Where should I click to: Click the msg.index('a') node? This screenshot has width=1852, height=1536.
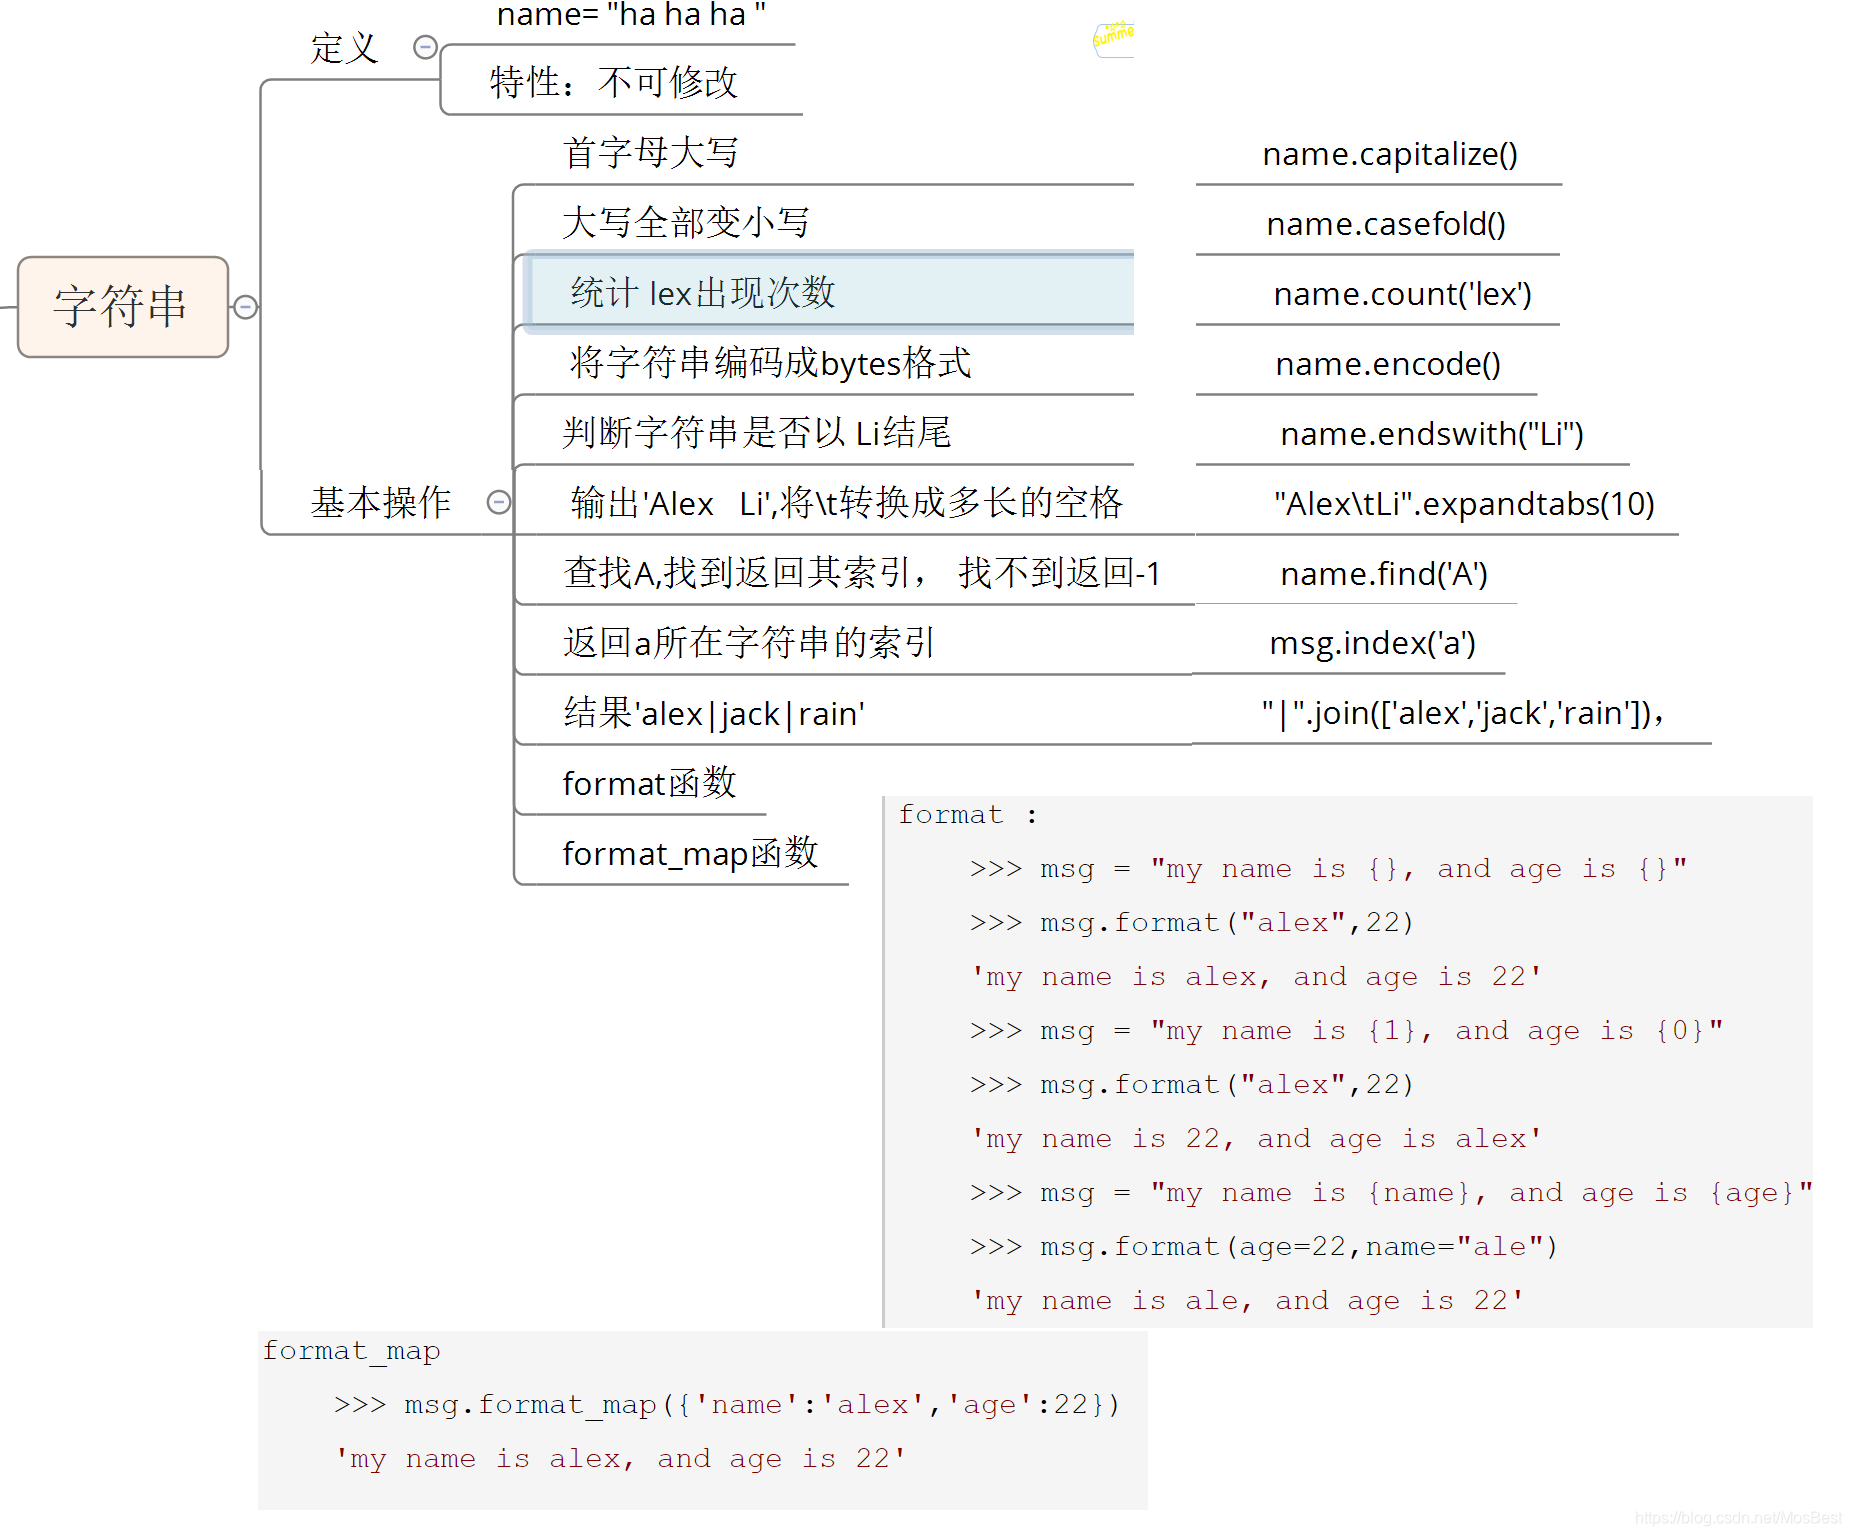tap(1372, 643)
